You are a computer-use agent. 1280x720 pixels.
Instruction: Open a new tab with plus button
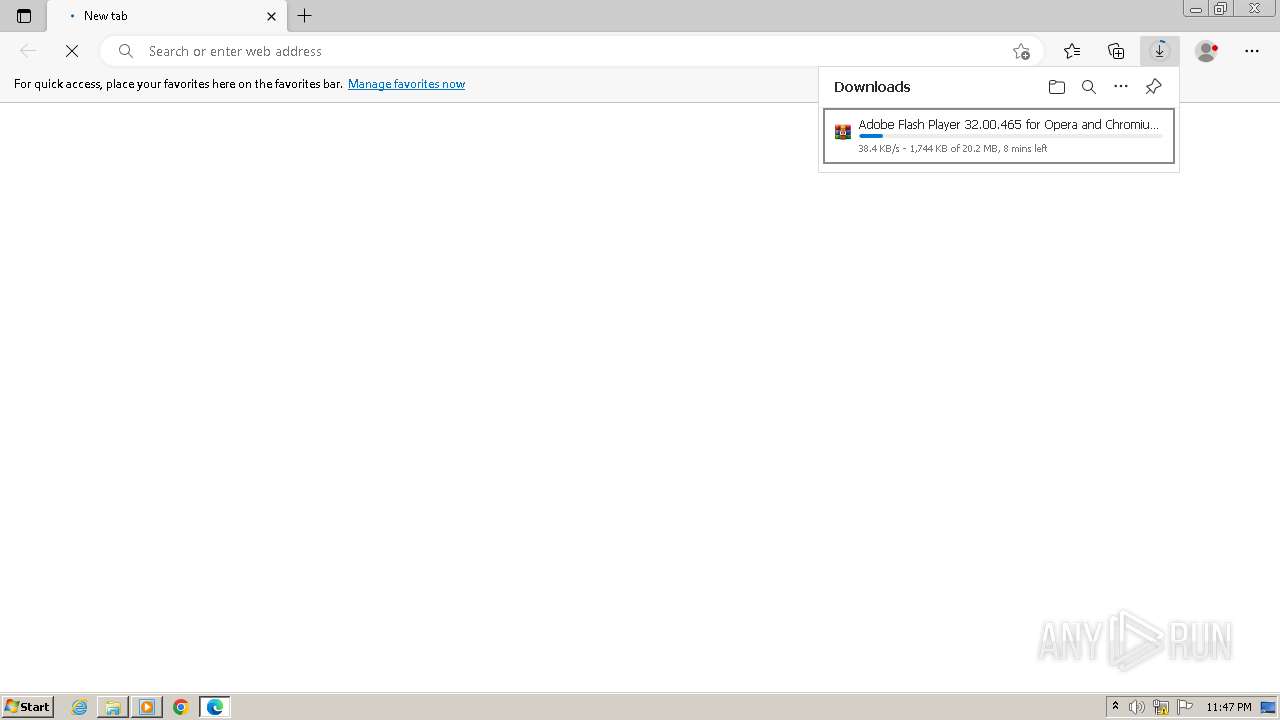click(305, 16)
